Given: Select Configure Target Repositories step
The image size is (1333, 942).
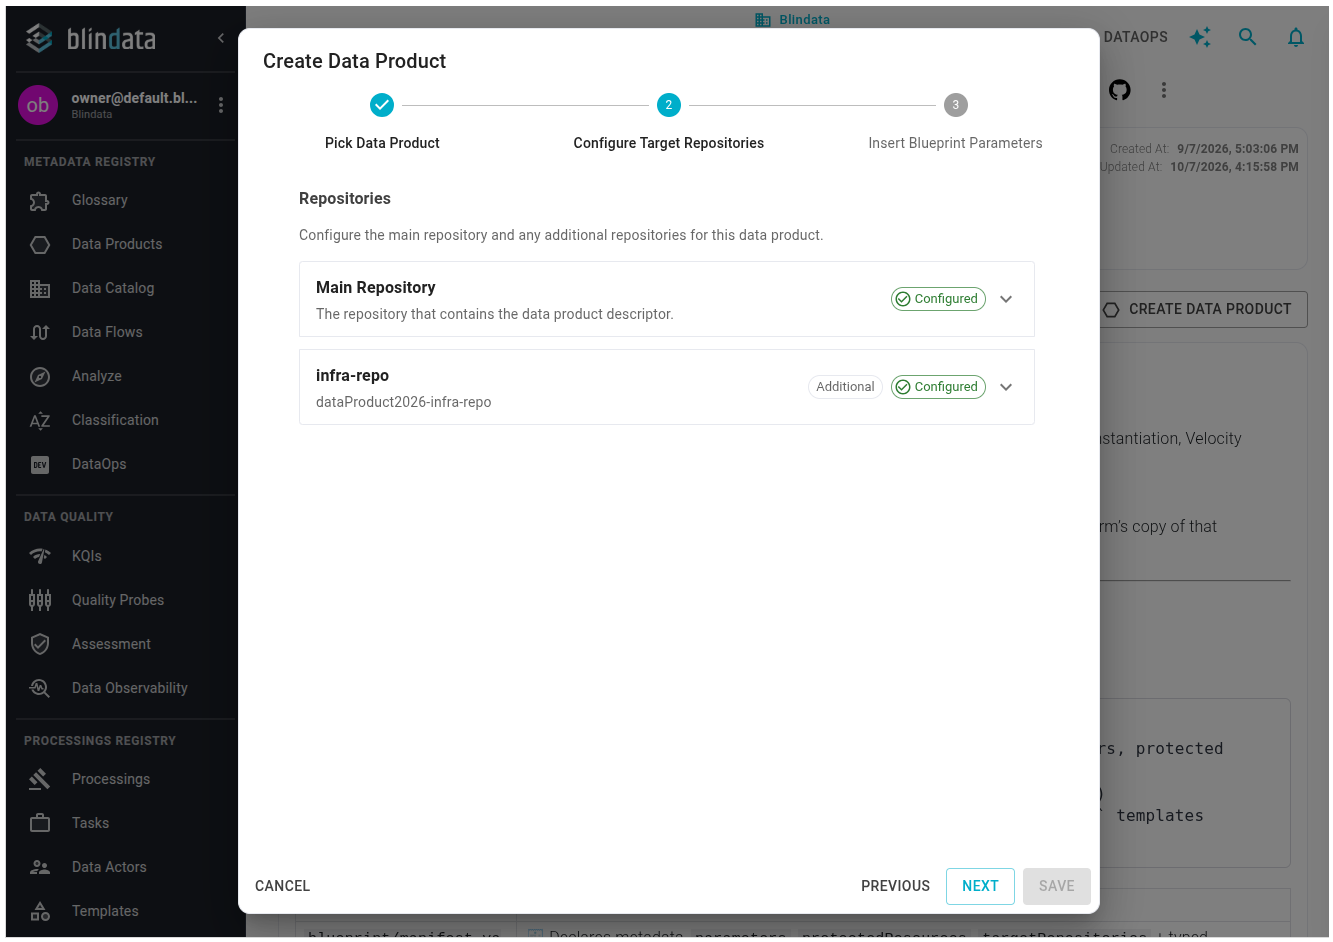Looking at the screenshot, I should coord(668,122).
